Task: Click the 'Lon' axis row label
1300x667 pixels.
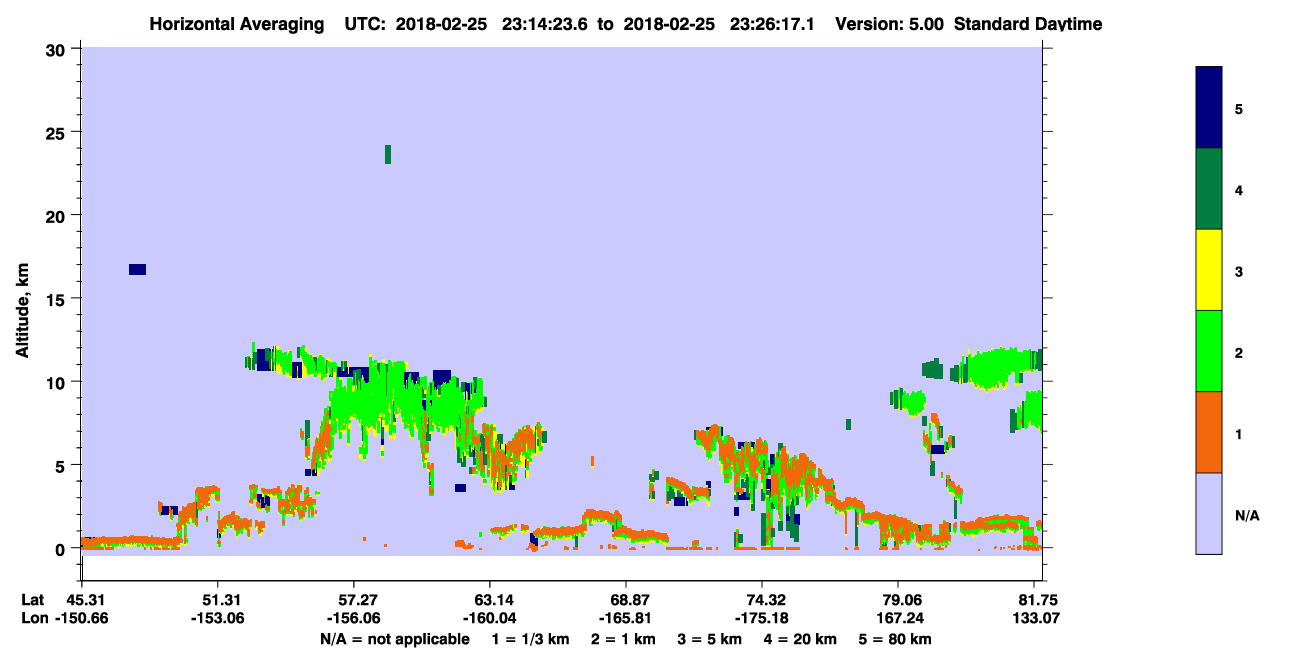Action: pos(33,618)
